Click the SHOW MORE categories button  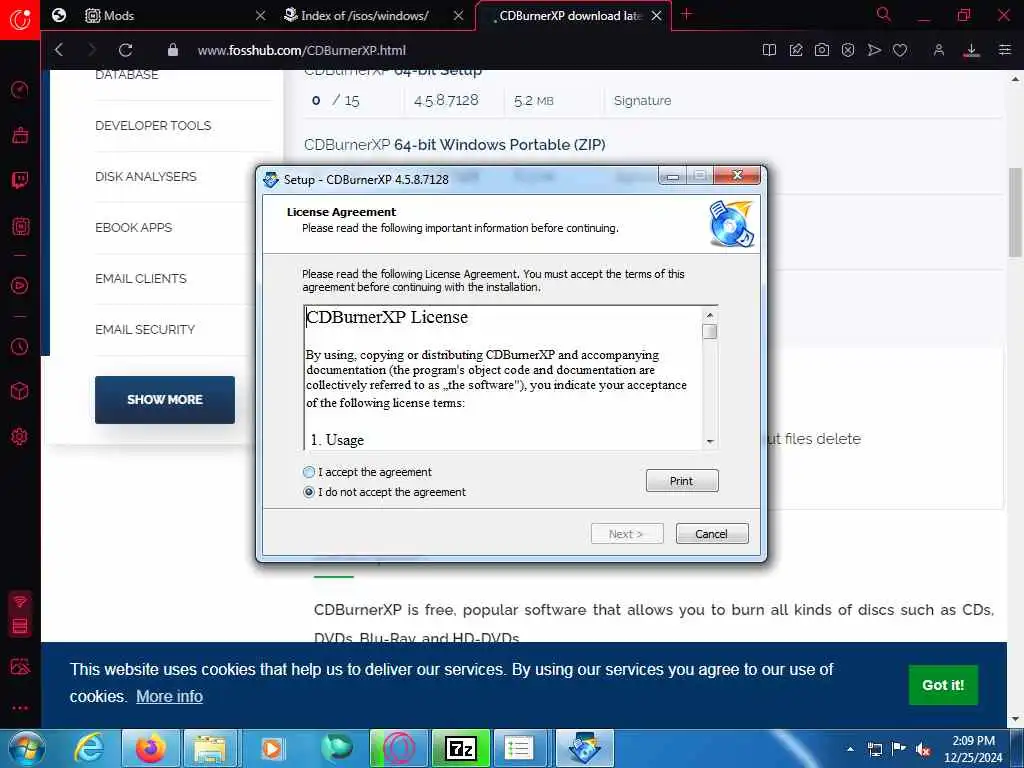pos(165,400)
